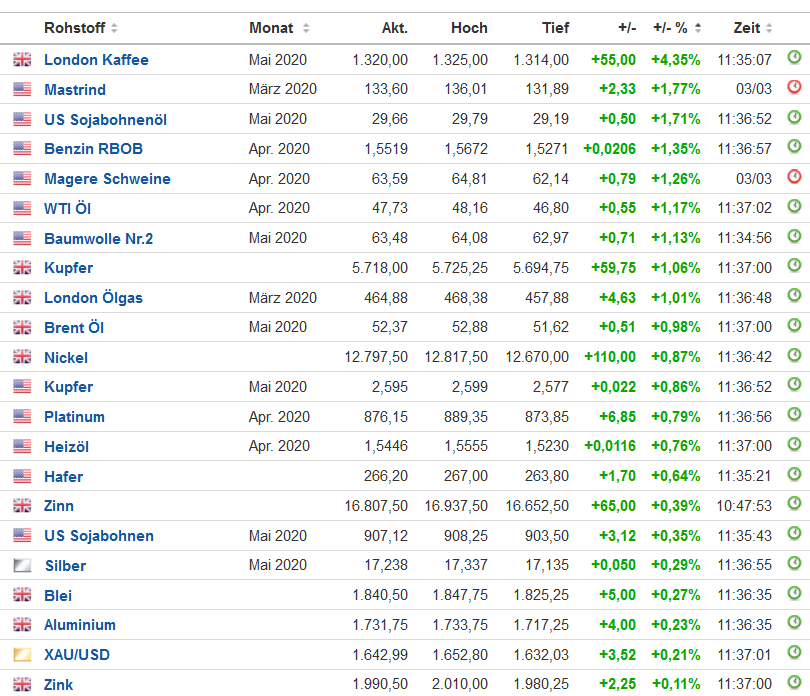Open the Blei commodity link
The height and width of the screenshot is (696, 810).
[x=58, y=596]
